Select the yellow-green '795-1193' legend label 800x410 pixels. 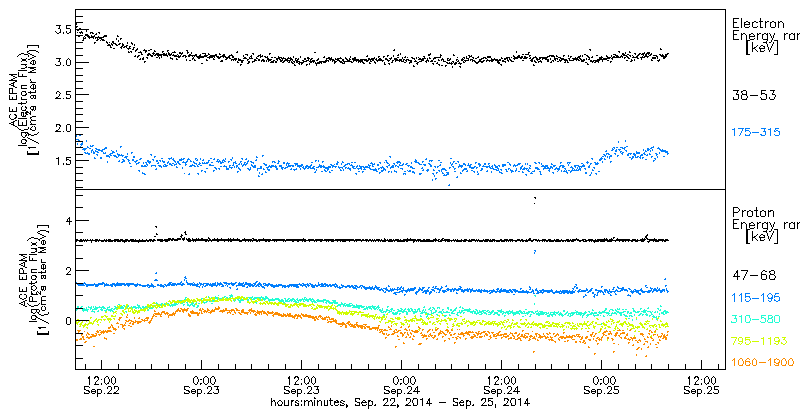point(760,341)
